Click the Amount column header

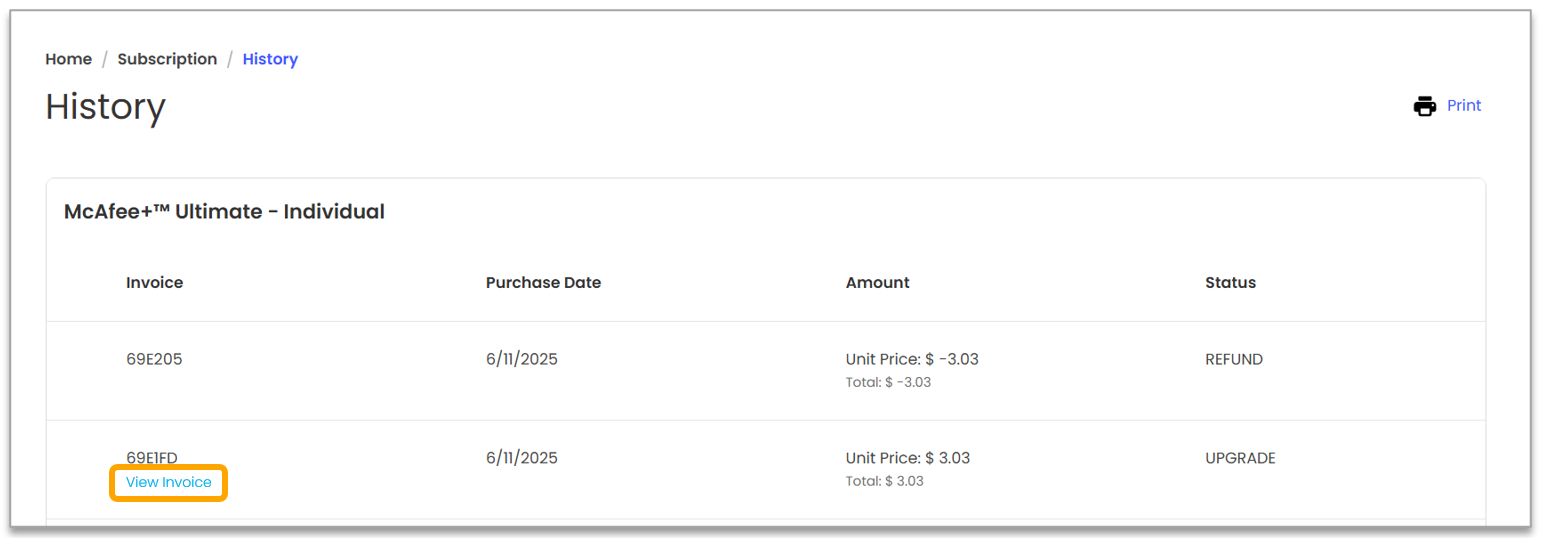pyautogui.click(x=877, y=282)
